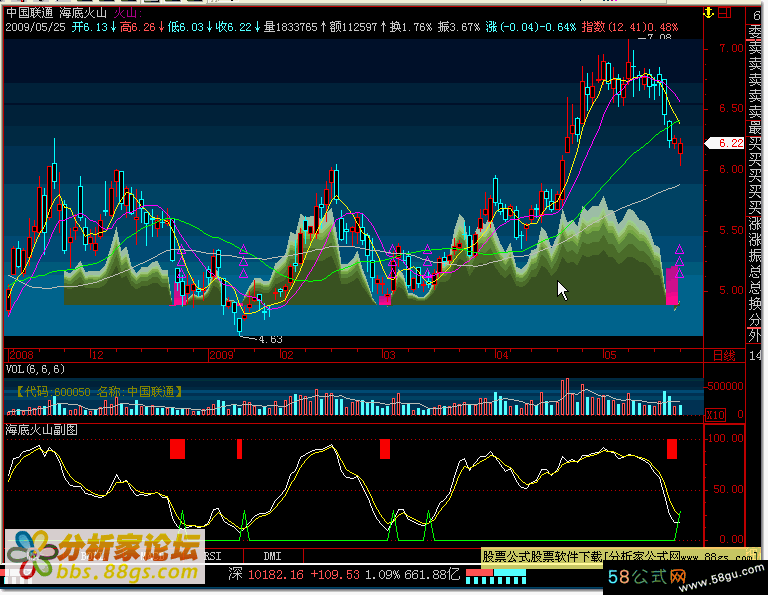Click the 2008 timeline label
The image size is (768, 595).
pos(21,355)
